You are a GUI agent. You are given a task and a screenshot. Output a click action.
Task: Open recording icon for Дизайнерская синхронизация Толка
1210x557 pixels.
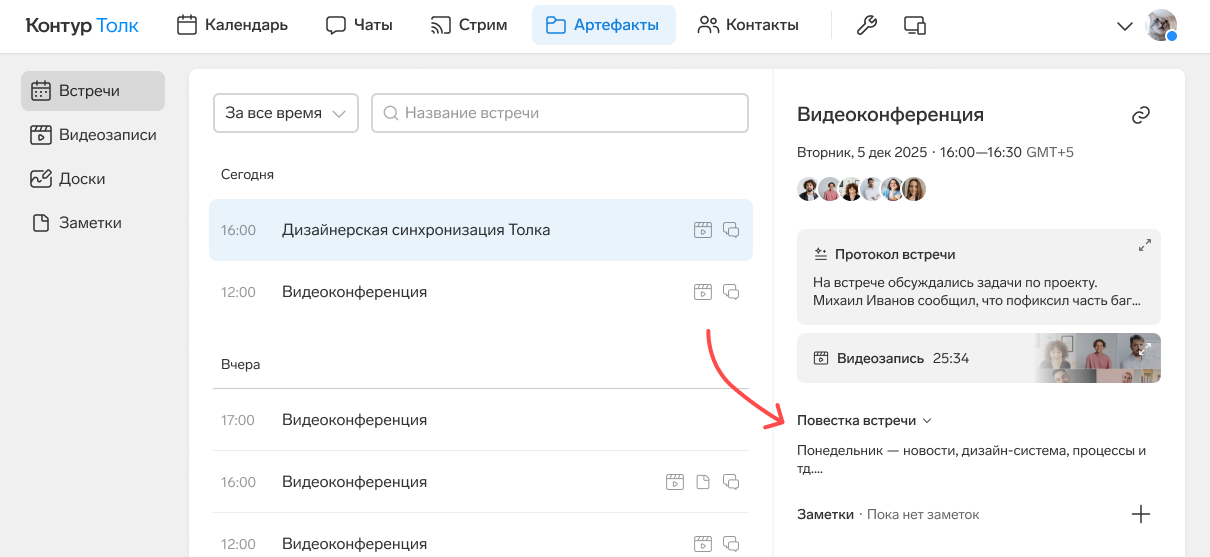pyautogui.click(x=703, y=230)
